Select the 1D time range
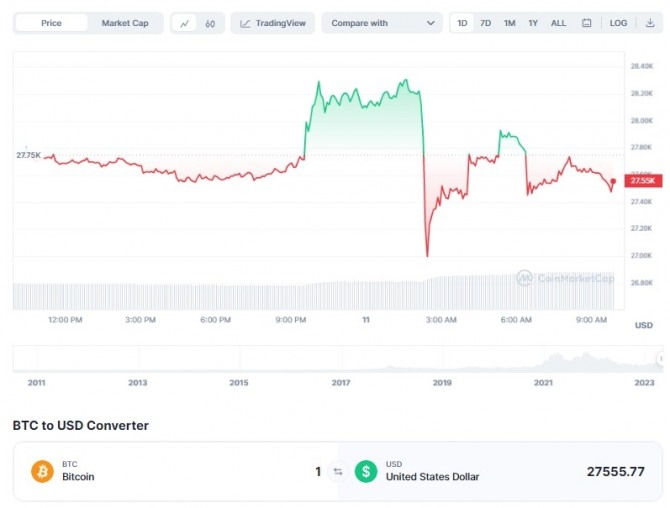670x508 pixels. pos(462,23)
